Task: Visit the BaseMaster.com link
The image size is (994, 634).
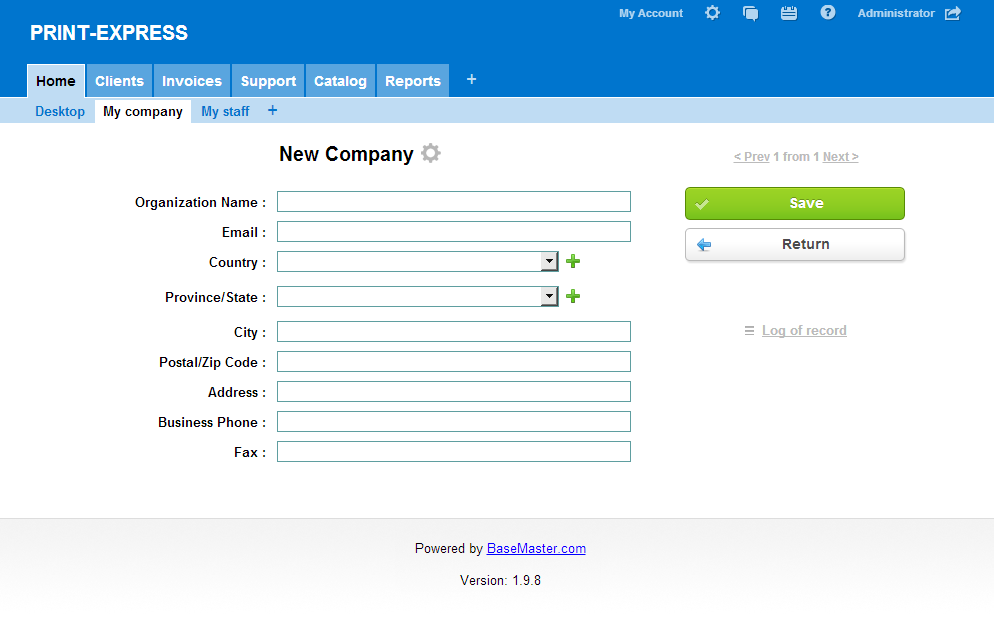Action: pyautogui.click(x=536, y=548)
